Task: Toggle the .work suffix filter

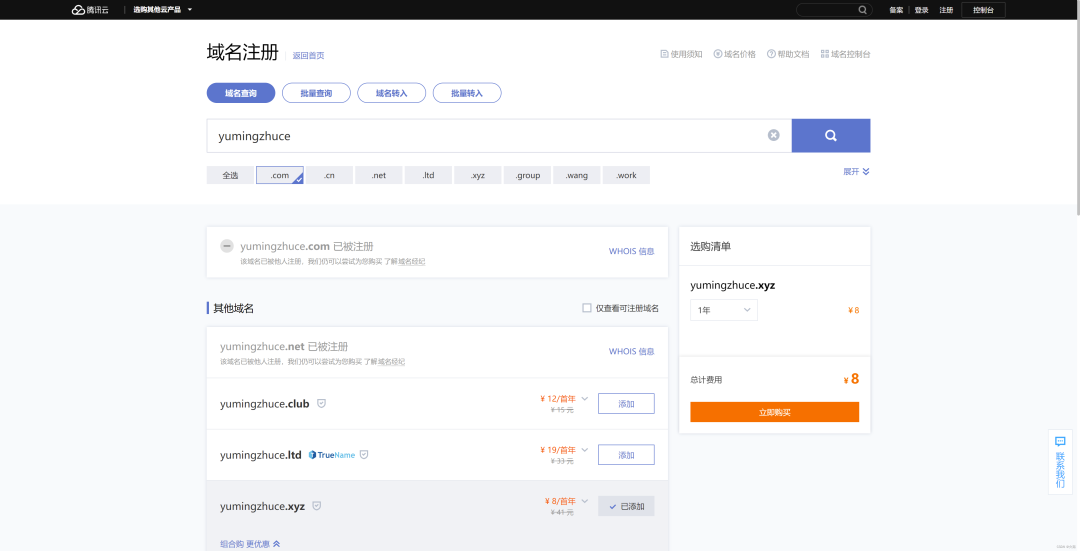Action: 627,175
